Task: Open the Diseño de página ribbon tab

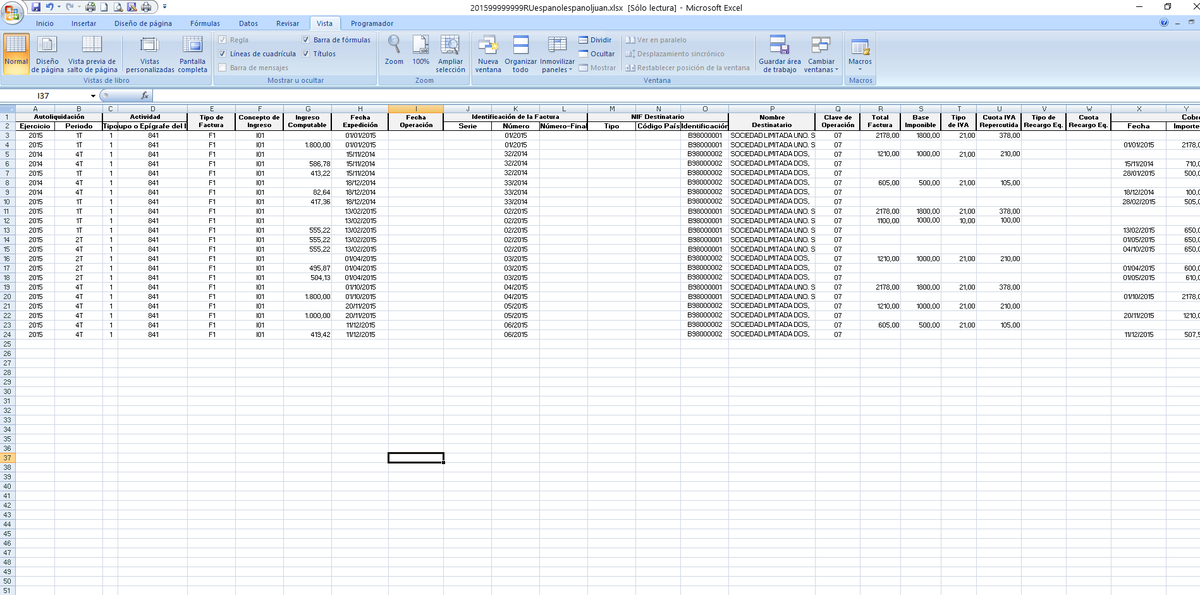Action: coord(145,23)
